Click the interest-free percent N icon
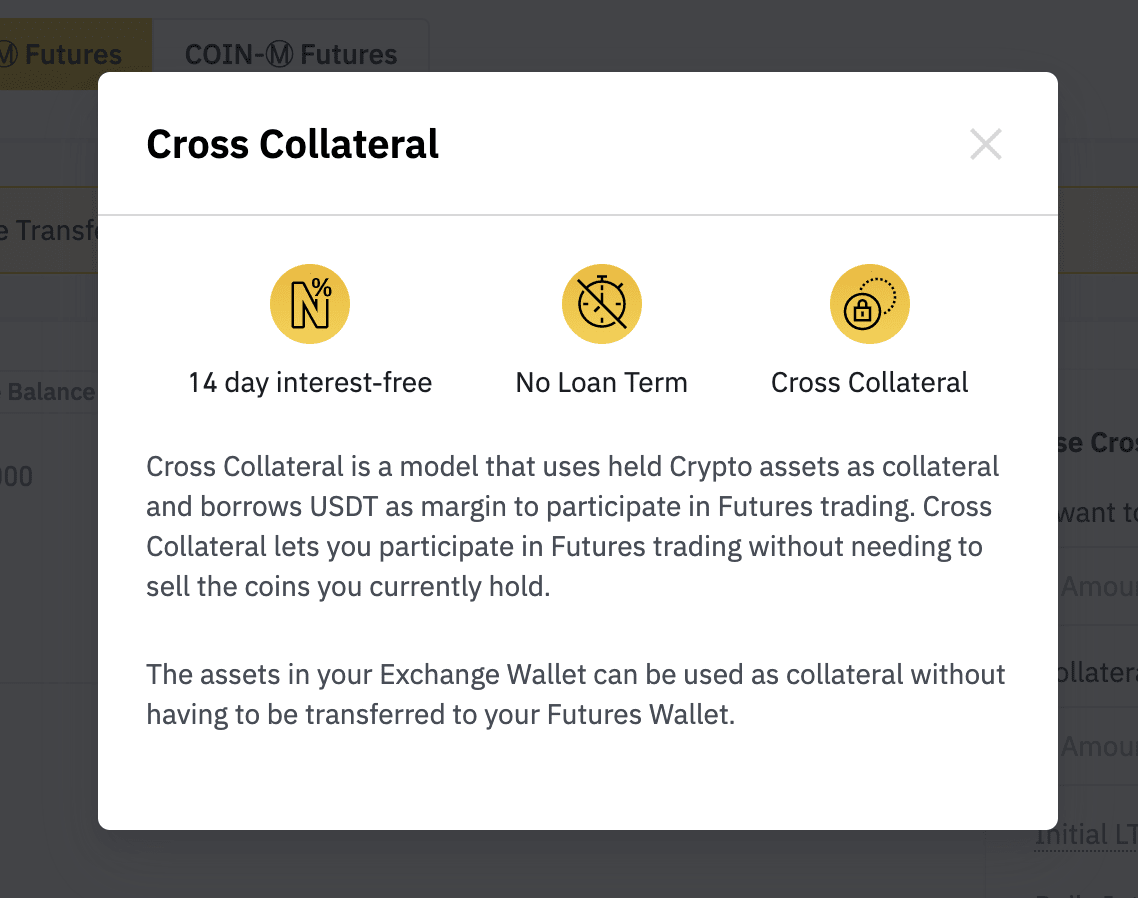The width and height of the screenshot is (1138, 898). click(x=310, y=303)
